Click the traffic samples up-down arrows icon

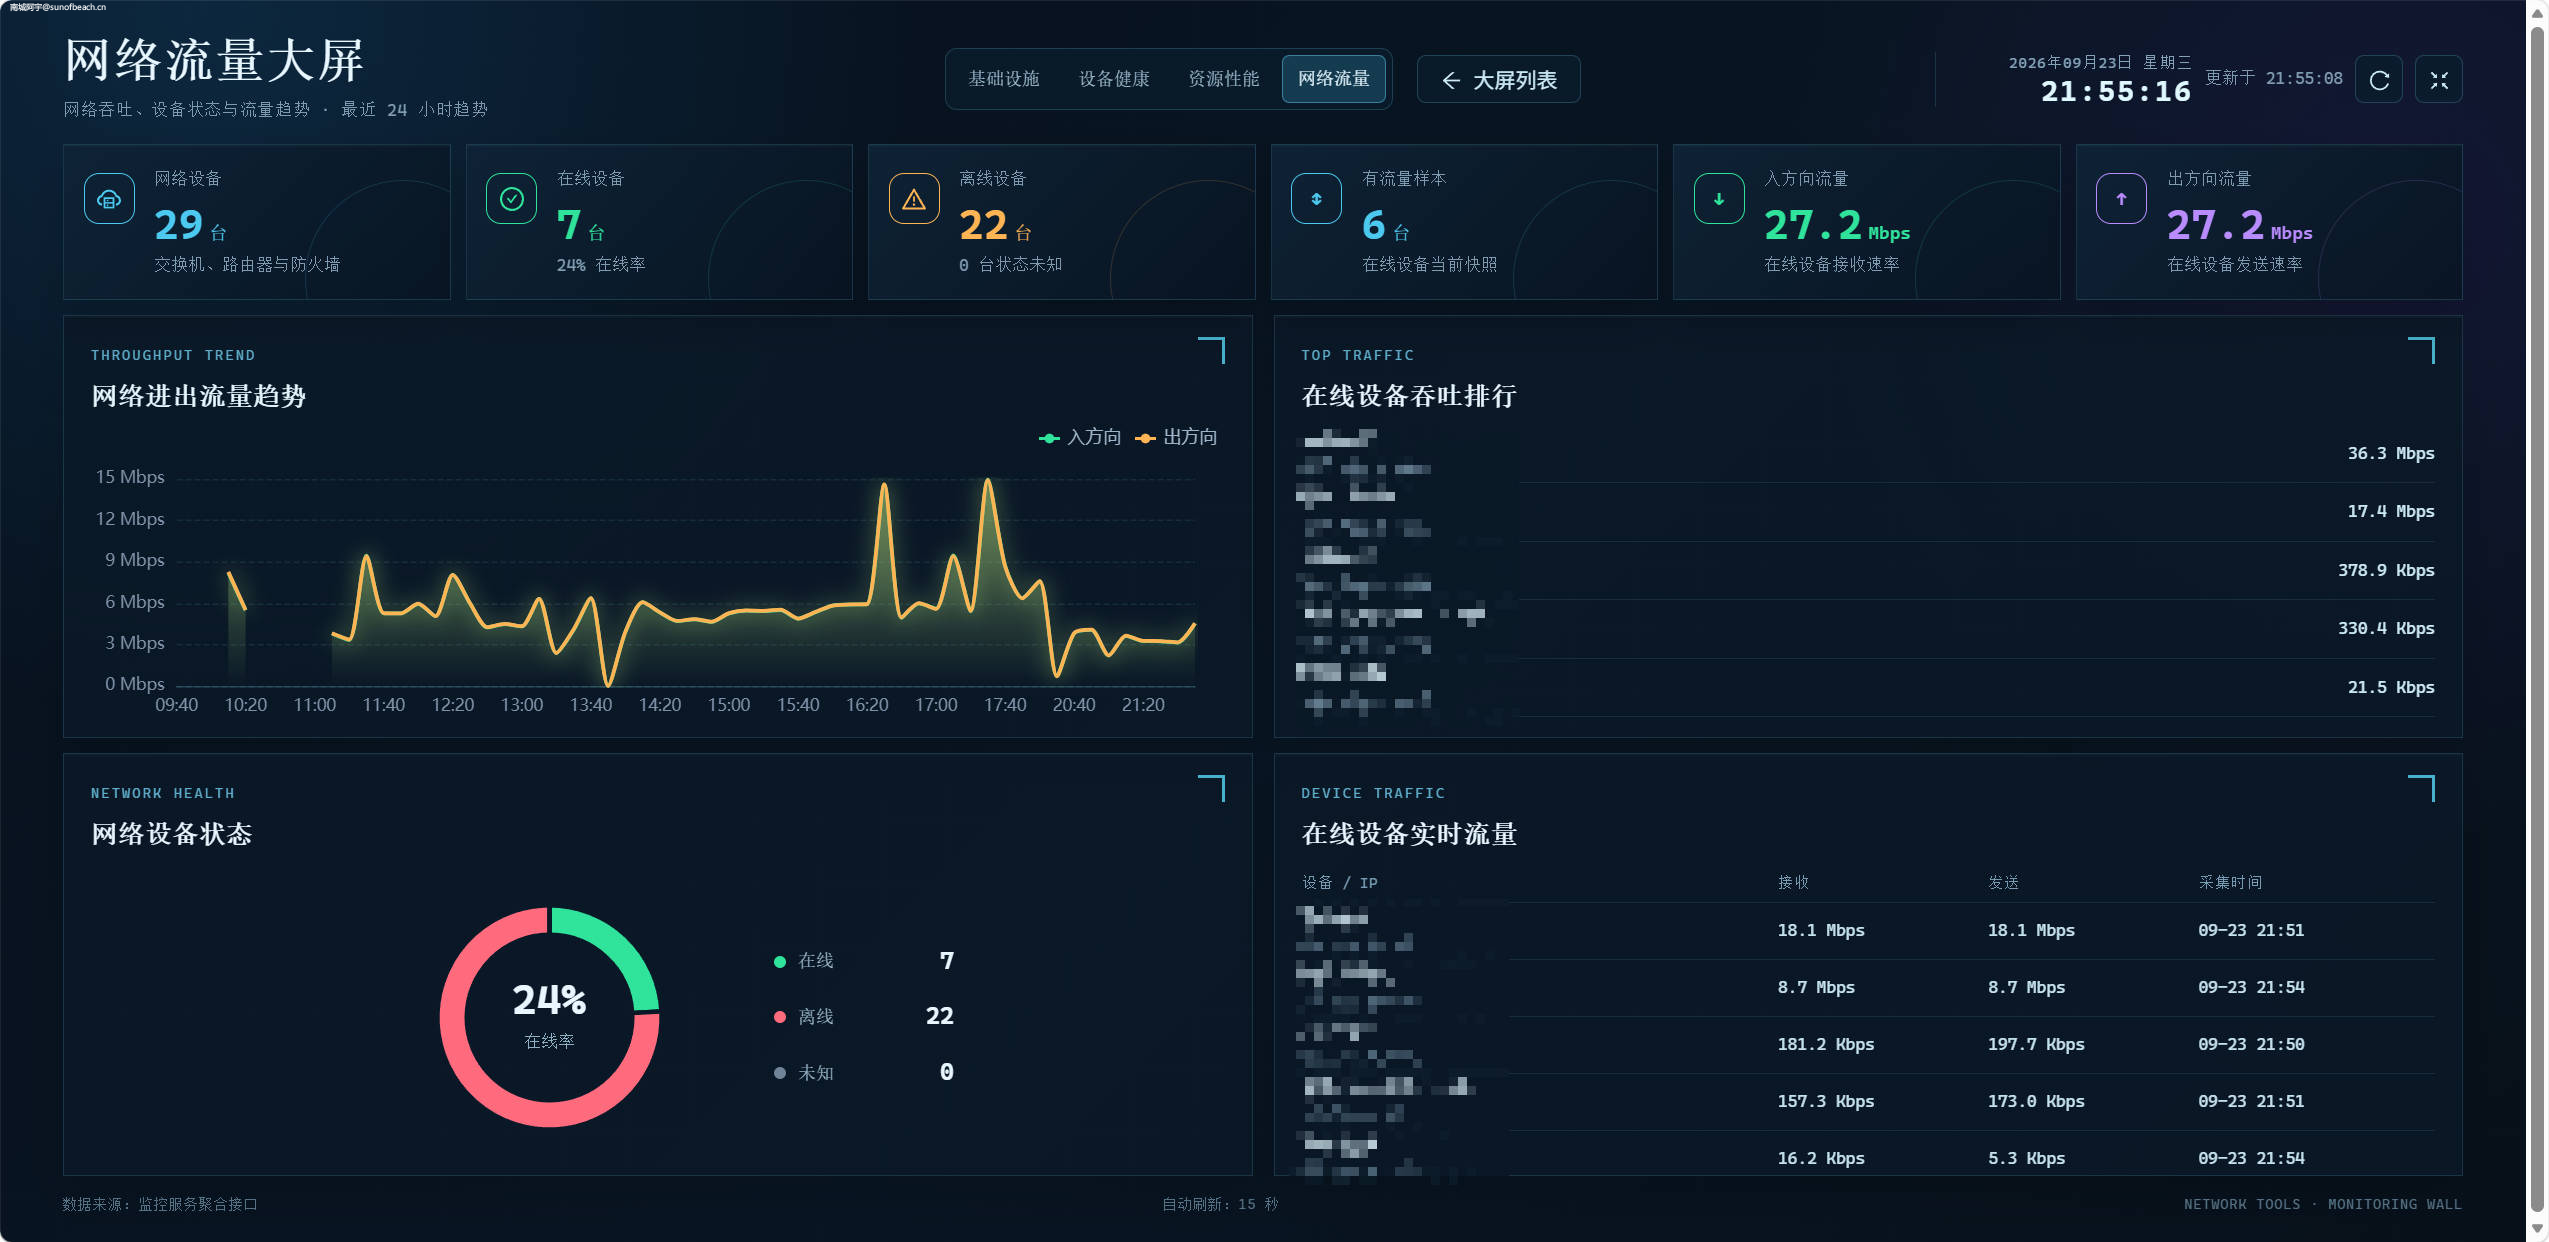point(1316,199)
